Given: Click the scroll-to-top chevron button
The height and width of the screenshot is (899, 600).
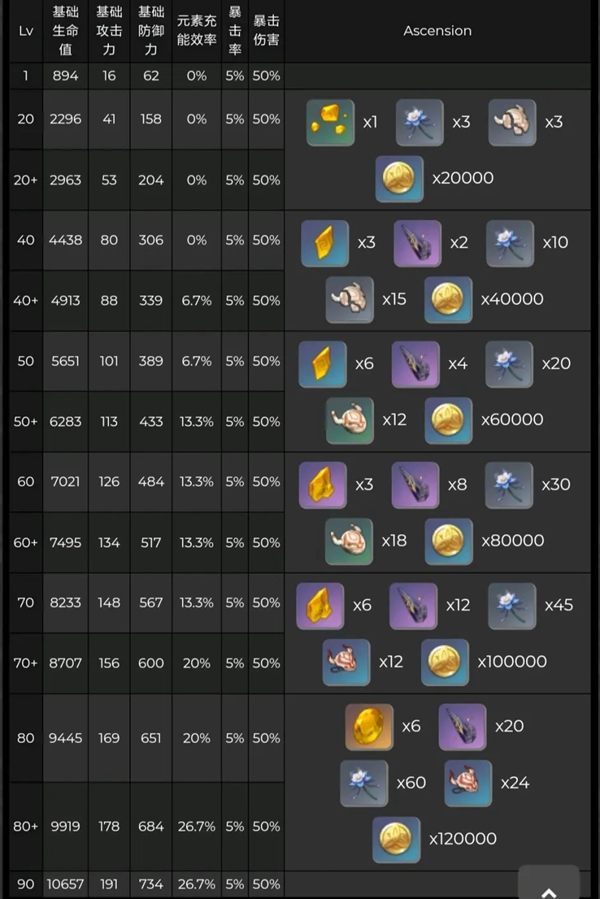Looking at the screenshot, I should (549, 884).
